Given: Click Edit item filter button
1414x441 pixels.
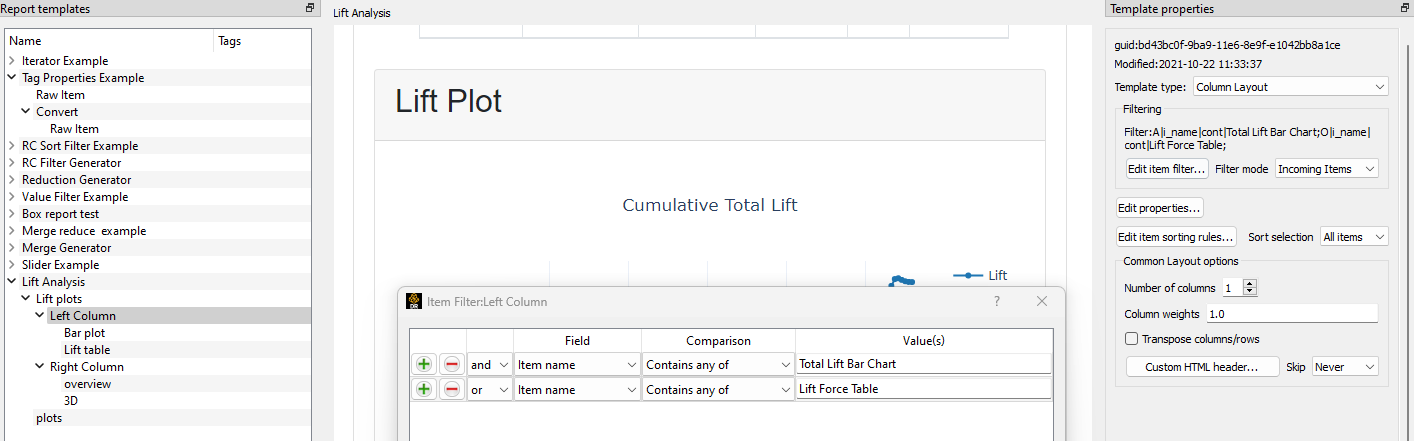Looking at the screenshot, I should coord(1167,169).
